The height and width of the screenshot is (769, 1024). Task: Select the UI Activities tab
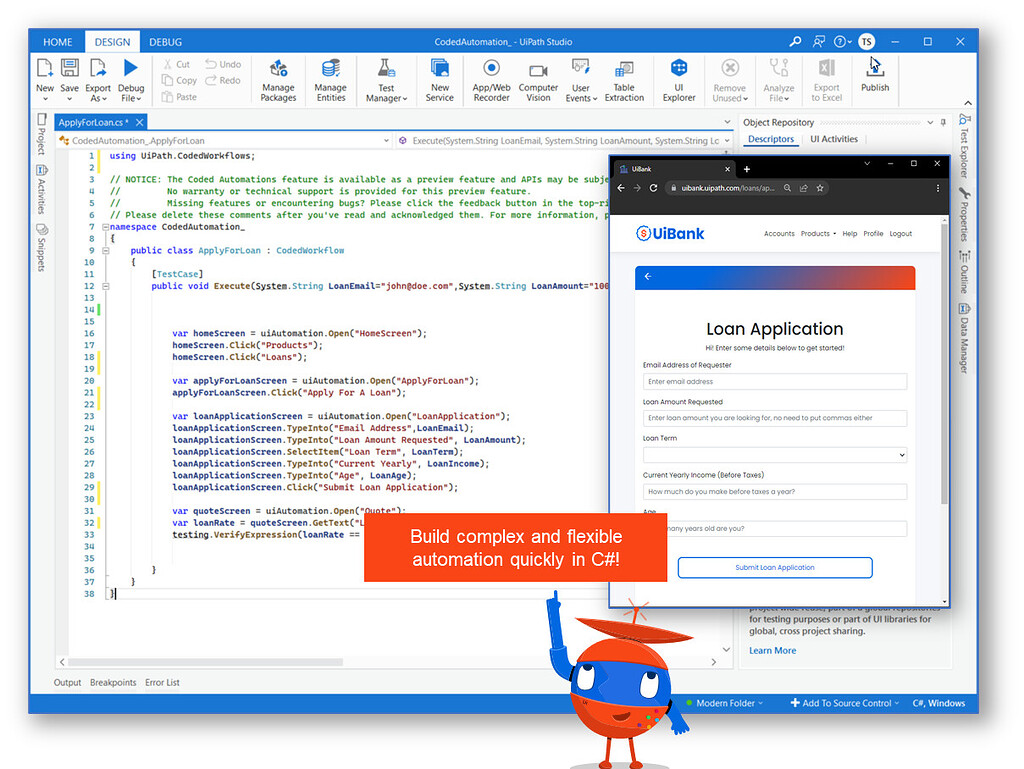click(x=834, y=139)
